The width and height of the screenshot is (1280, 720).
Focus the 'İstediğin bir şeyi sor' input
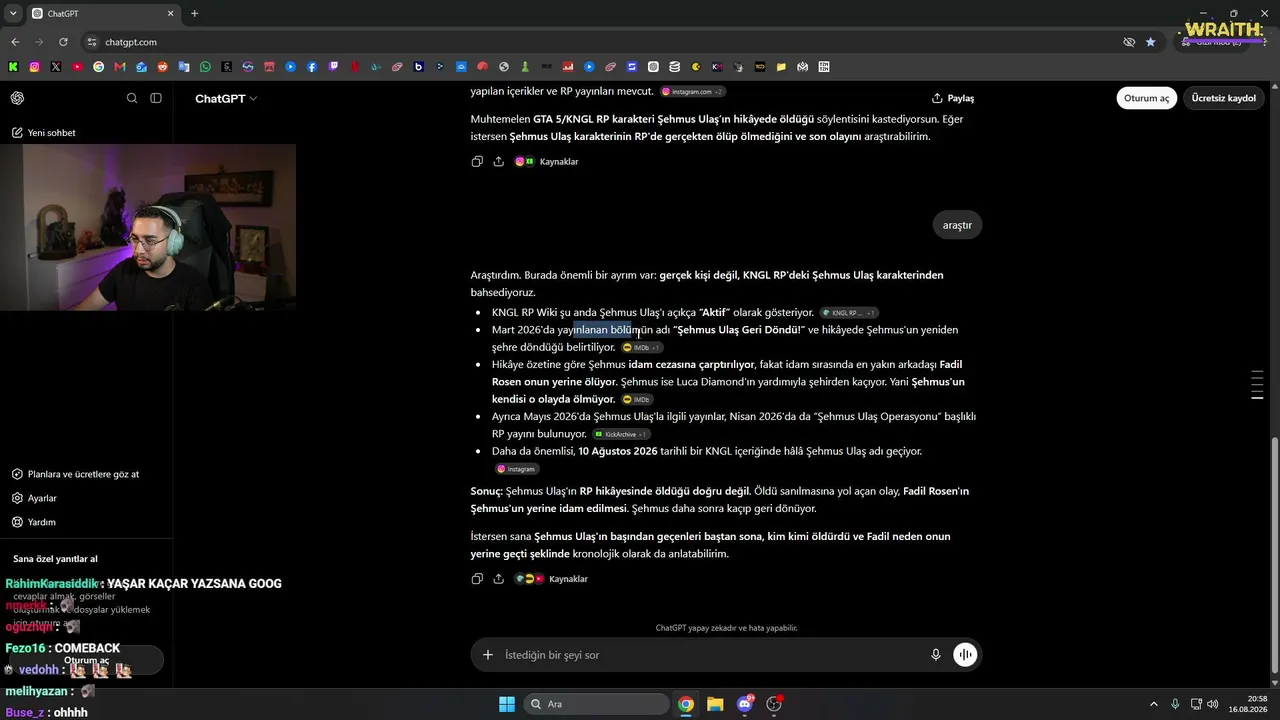coord(710,655)
